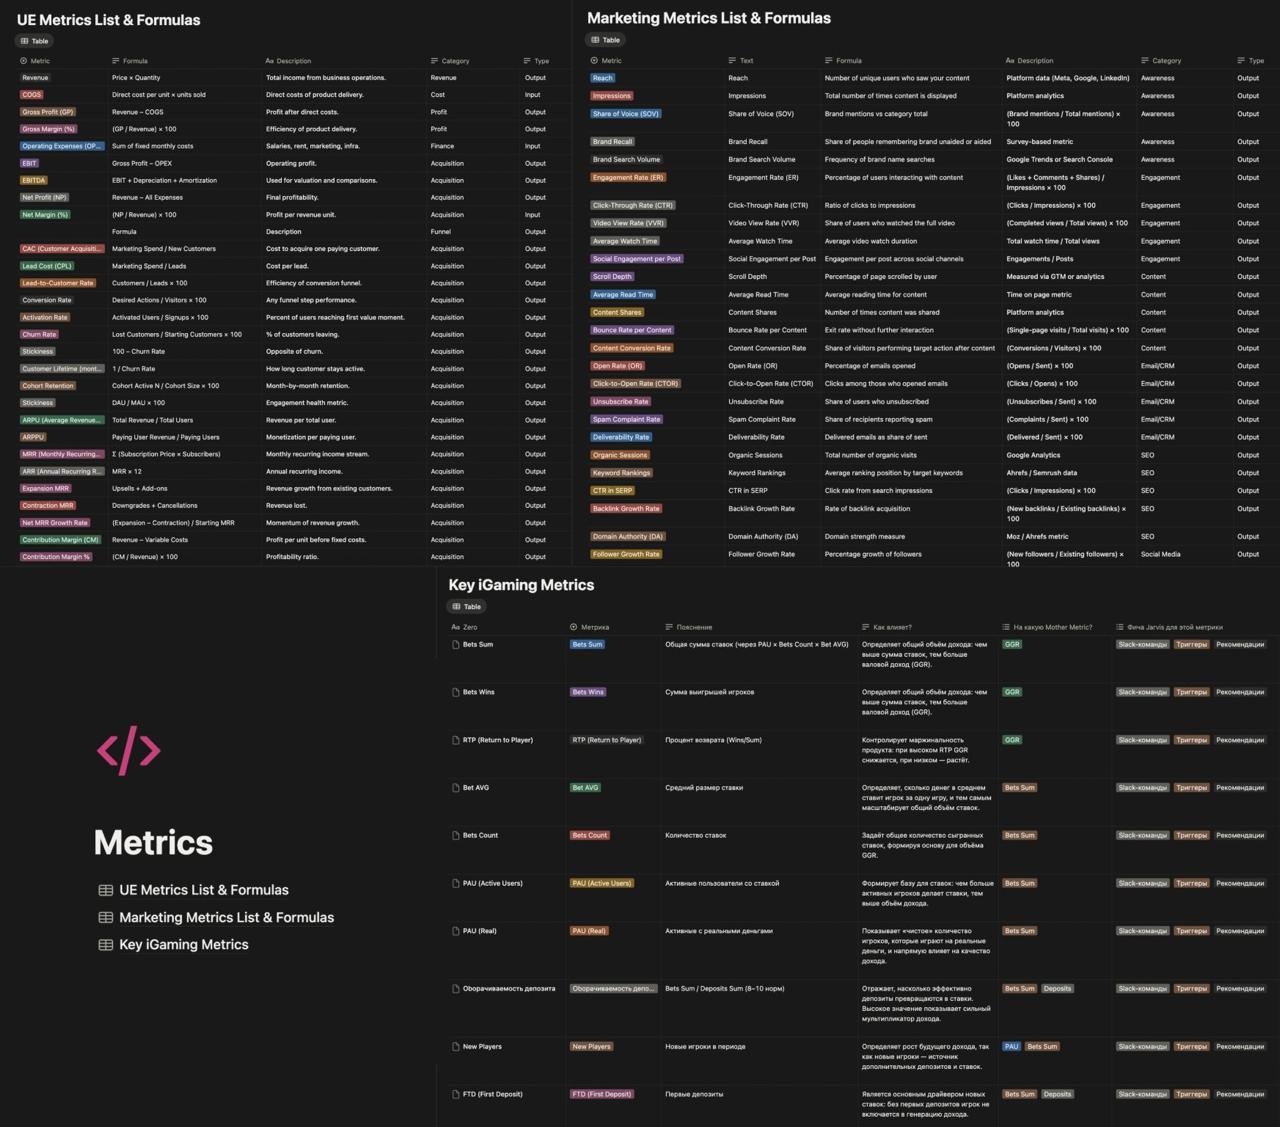This screenshot has height=1127, width=1280.
Task: Open the Метрика column header menu
Action: click(594, 627)
